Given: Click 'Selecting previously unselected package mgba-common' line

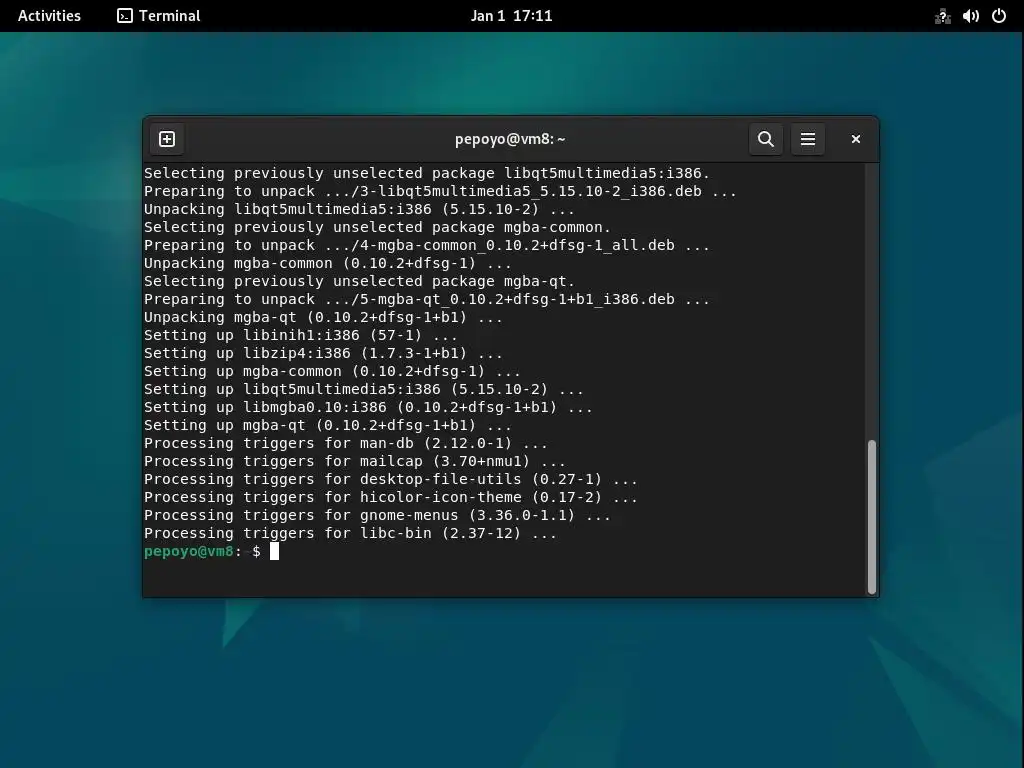Looking at the screenshot, I should click(x=377, y=227).
